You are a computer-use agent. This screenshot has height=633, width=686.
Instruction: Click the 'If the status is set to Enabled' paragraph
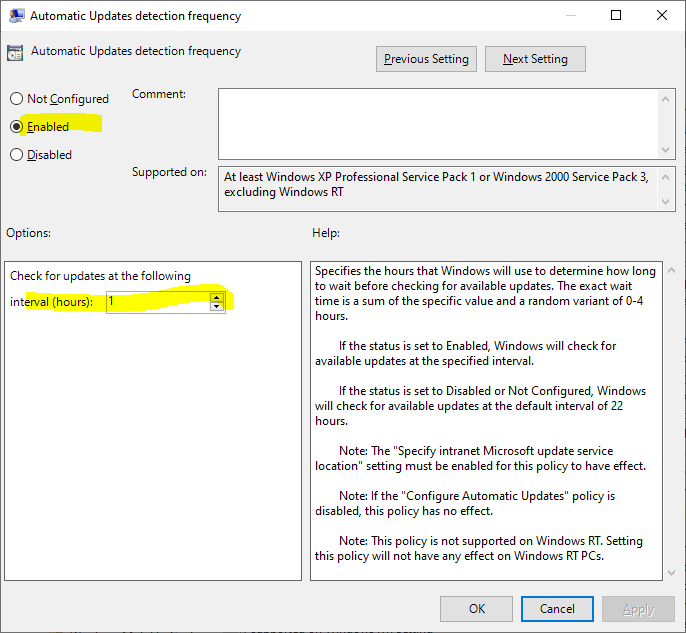pyautogui.click(x=466, y=353)
